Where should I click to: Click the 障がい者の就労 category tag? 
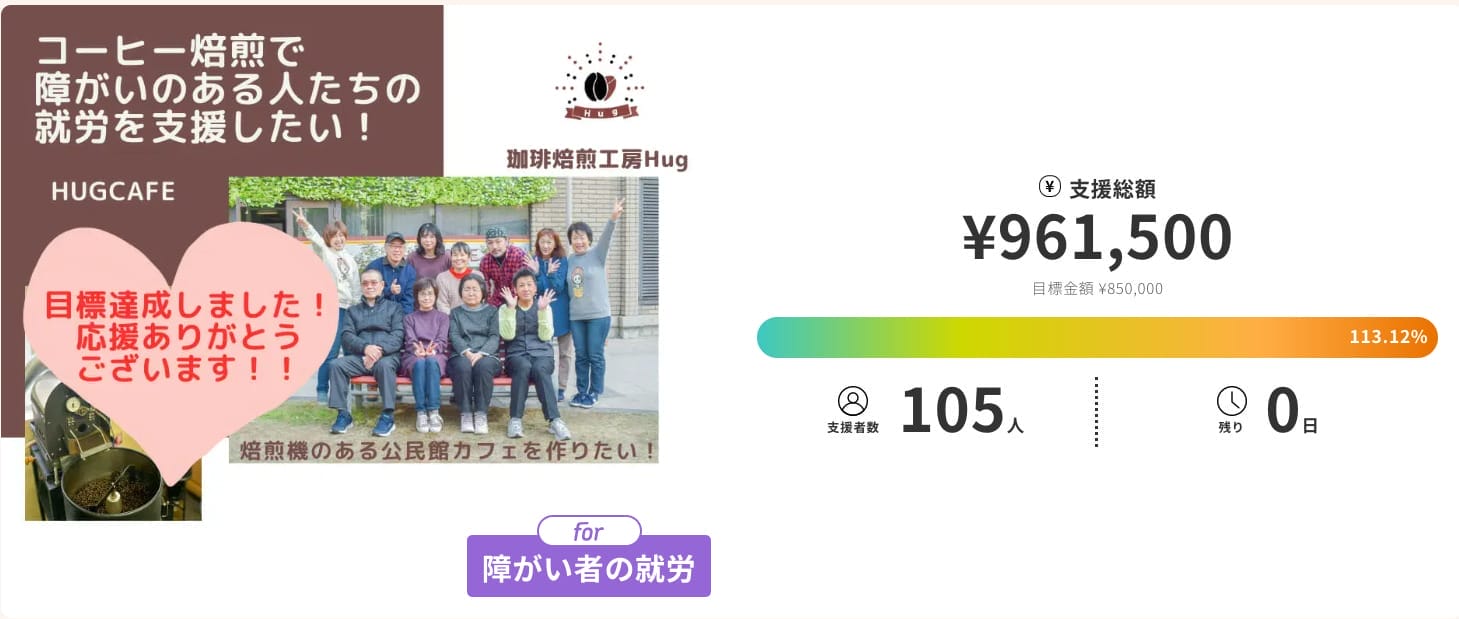click(x=588, y=567)
